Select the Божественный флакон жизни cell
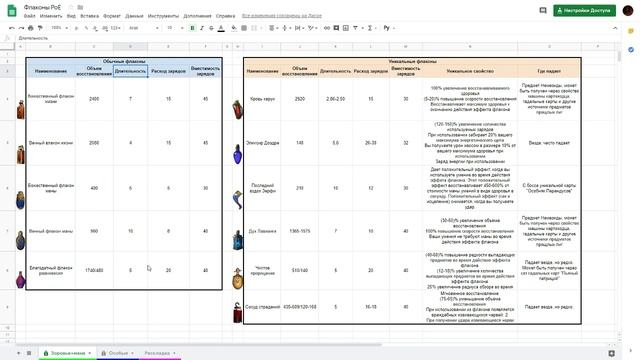Screen dimensions: 640x360 [x=51, y=99]
